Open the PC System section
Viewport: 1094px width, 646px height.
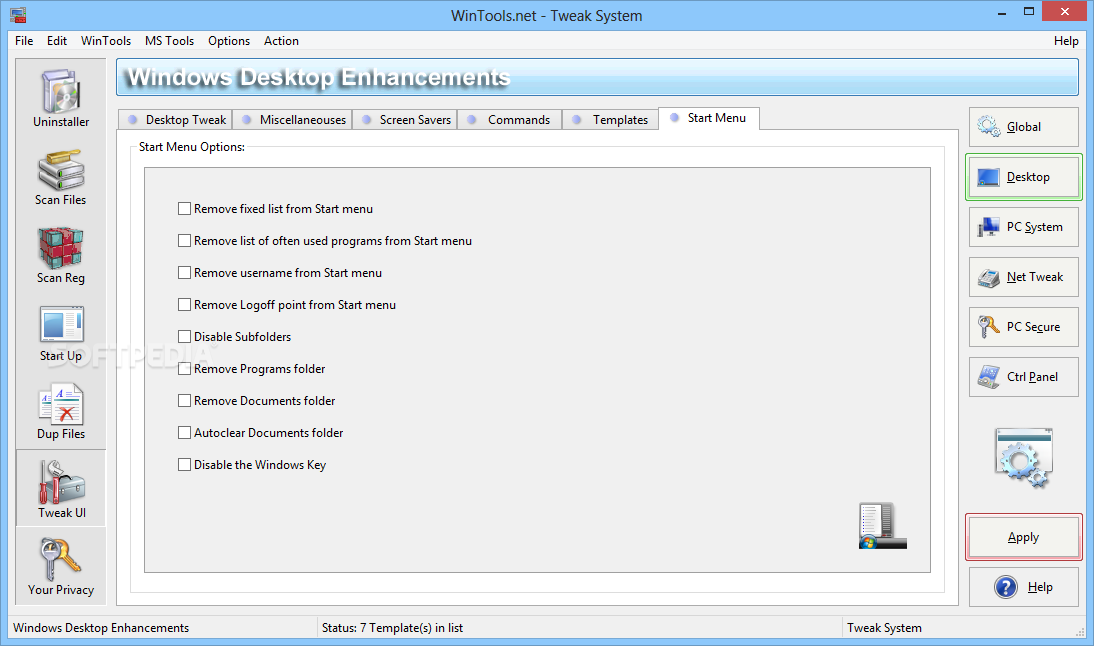[x=1024, y=227]
